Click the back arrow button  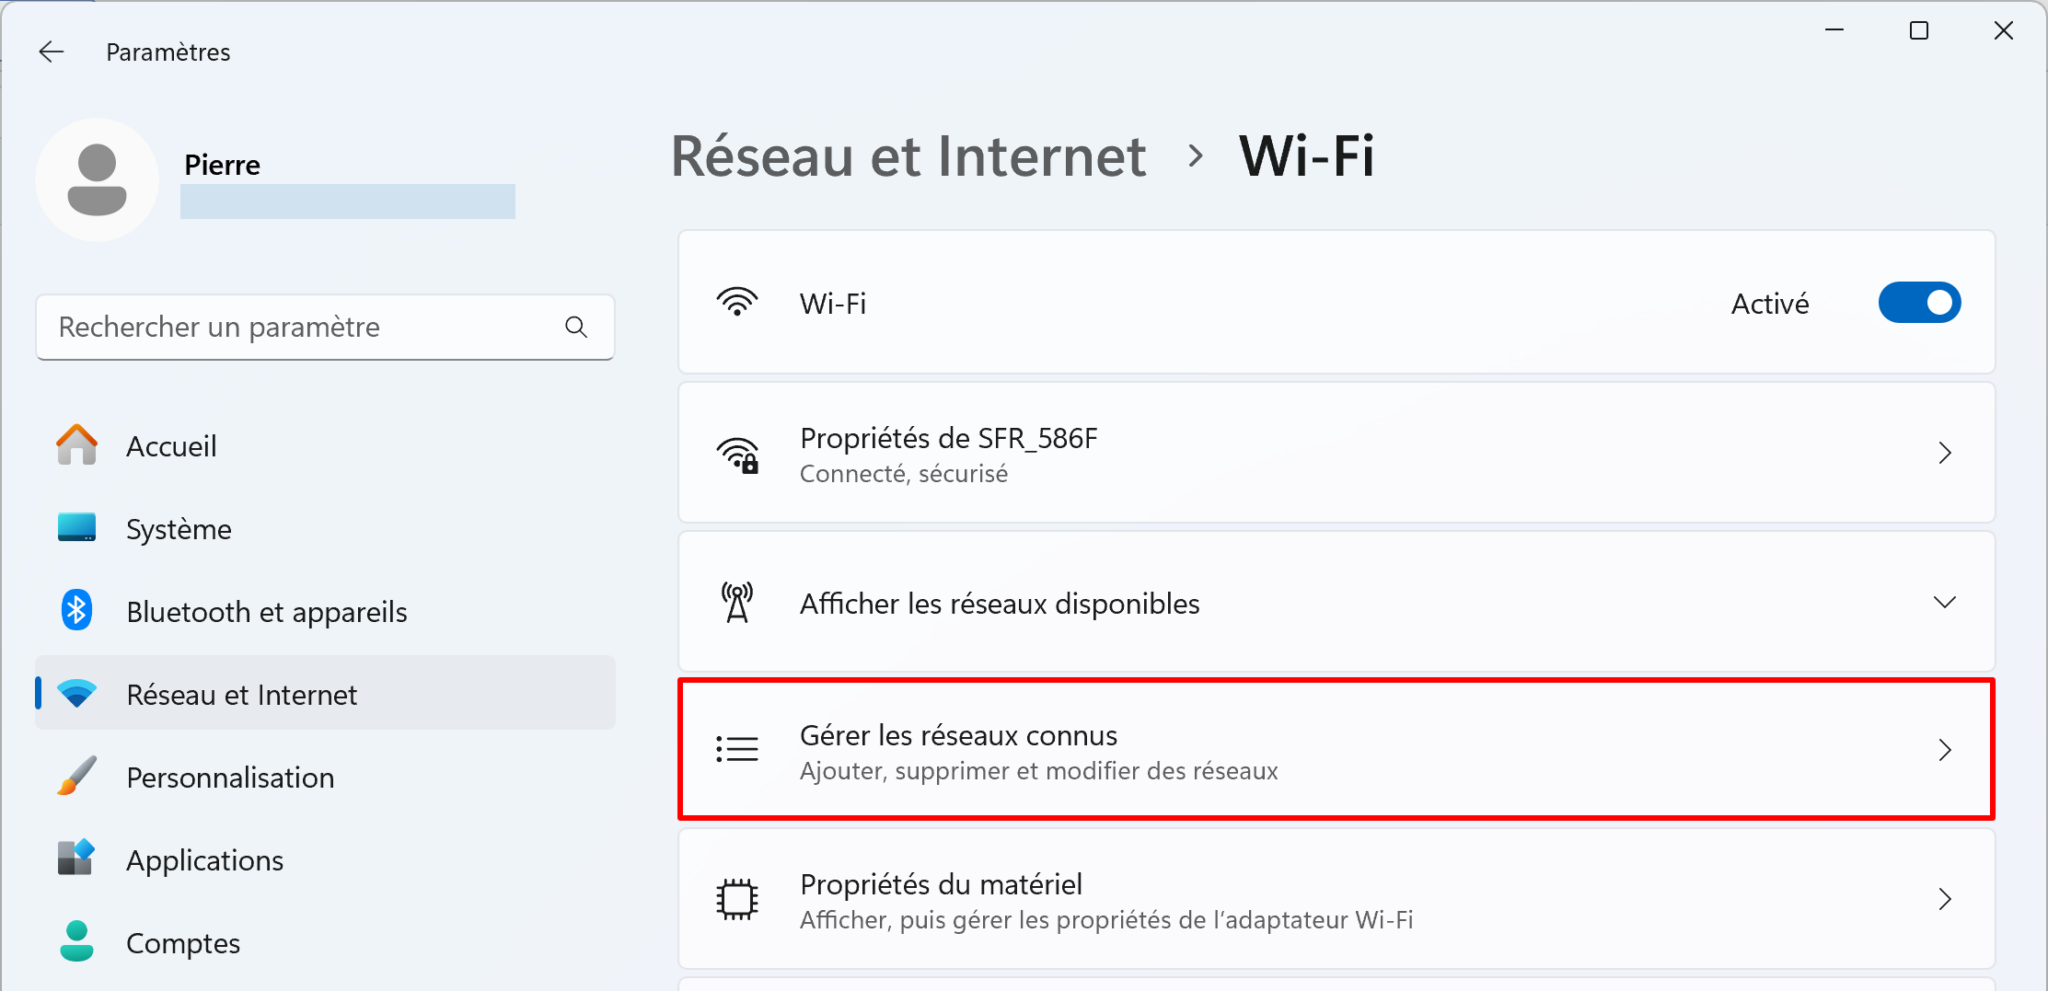(51, 51)
